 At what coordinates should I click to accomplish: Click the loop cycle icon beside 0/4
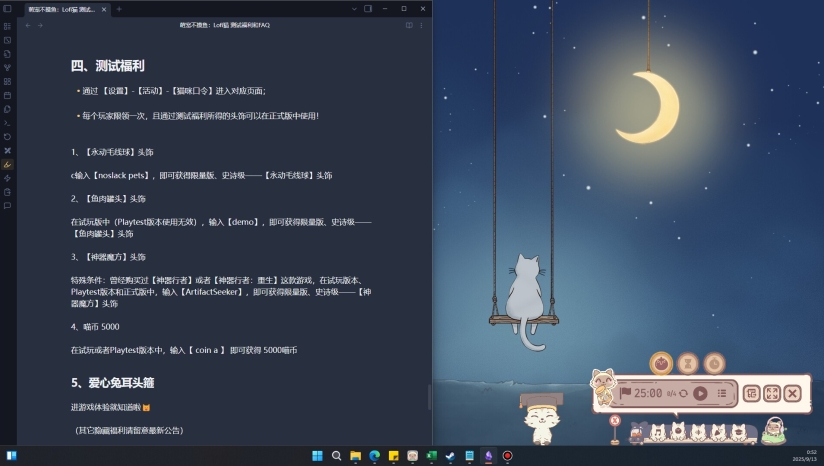(x=683, y=393)
